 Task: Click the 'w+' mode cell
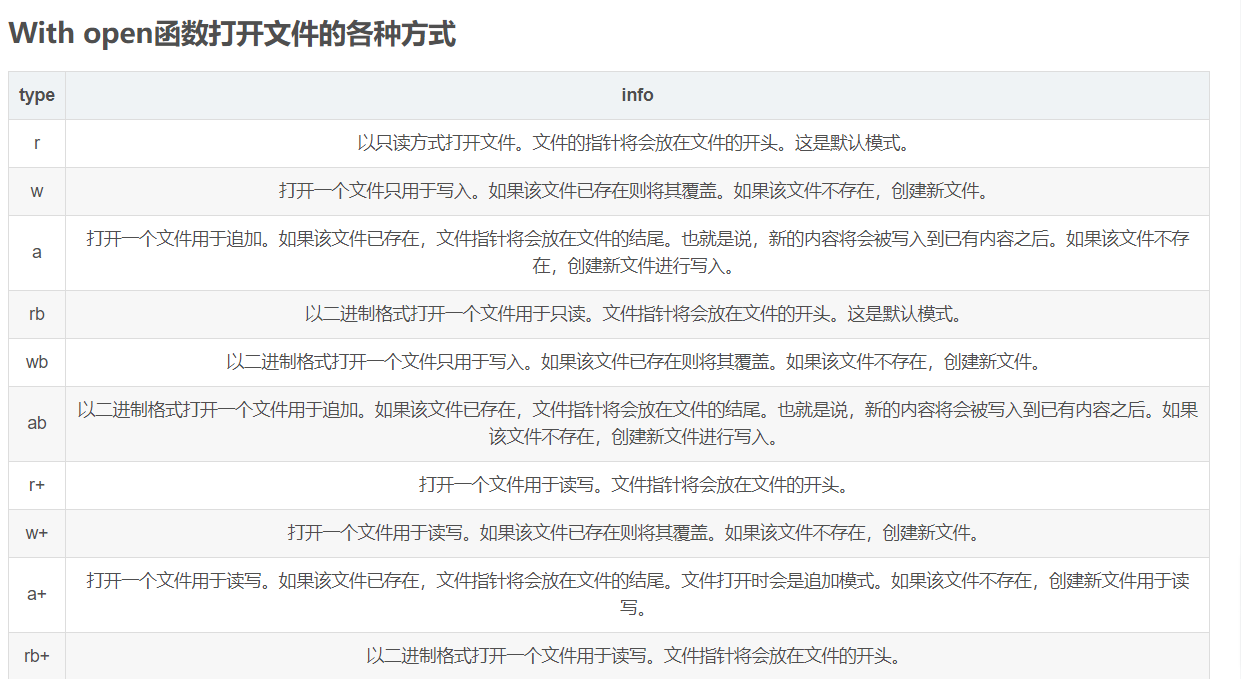point(36,533)
